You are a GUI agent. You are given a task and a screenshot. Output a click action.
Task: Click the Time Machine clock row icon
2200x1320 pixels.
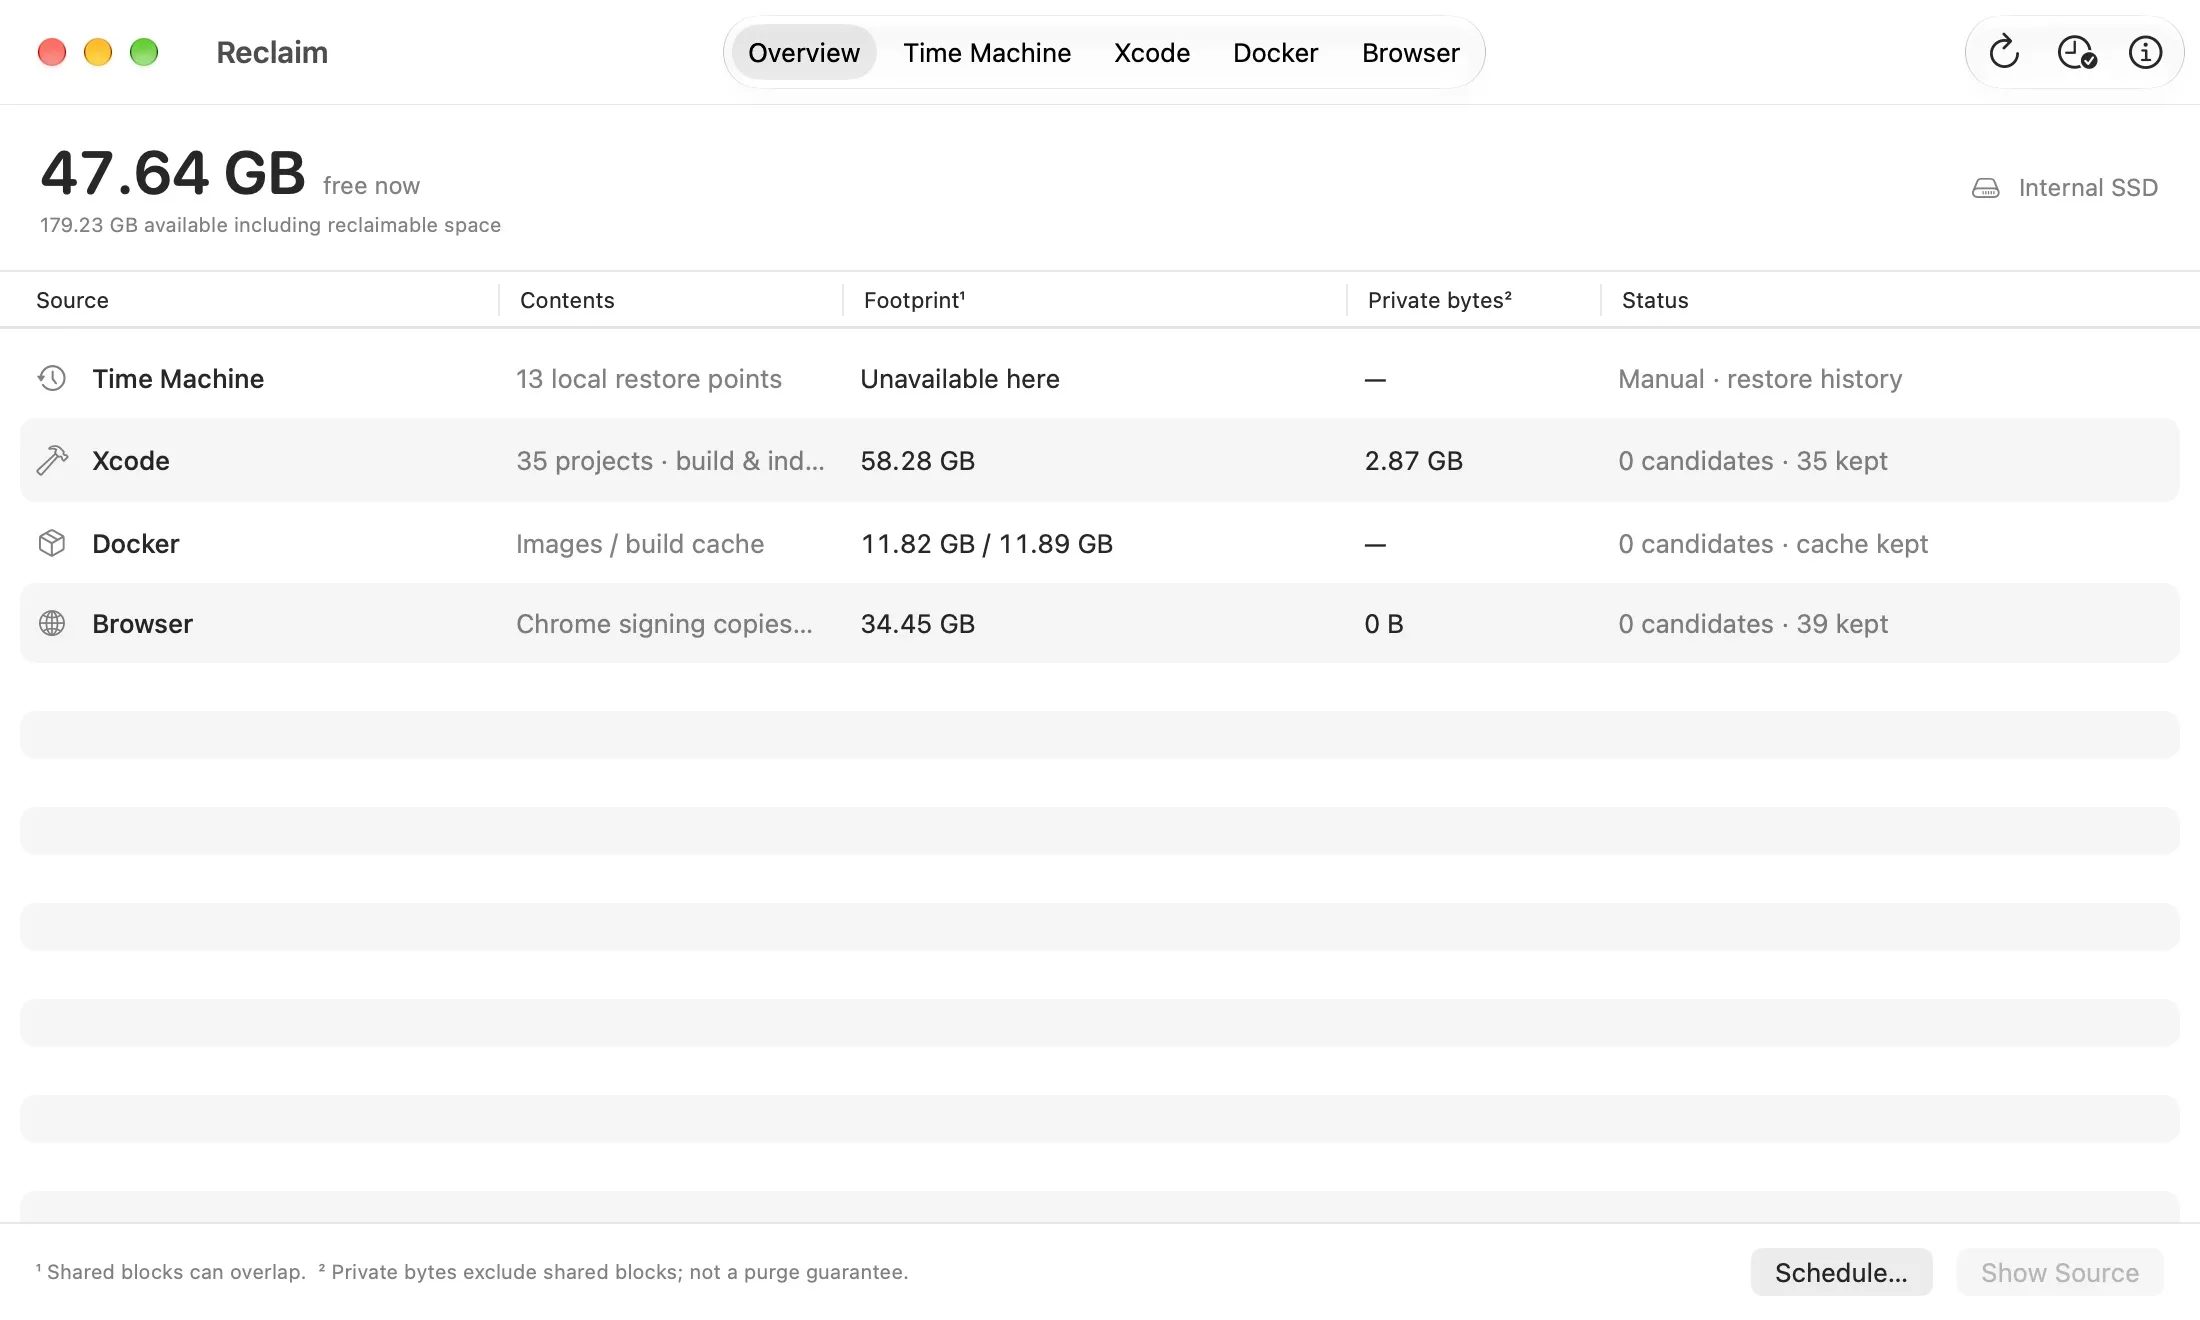click(52, 378)
